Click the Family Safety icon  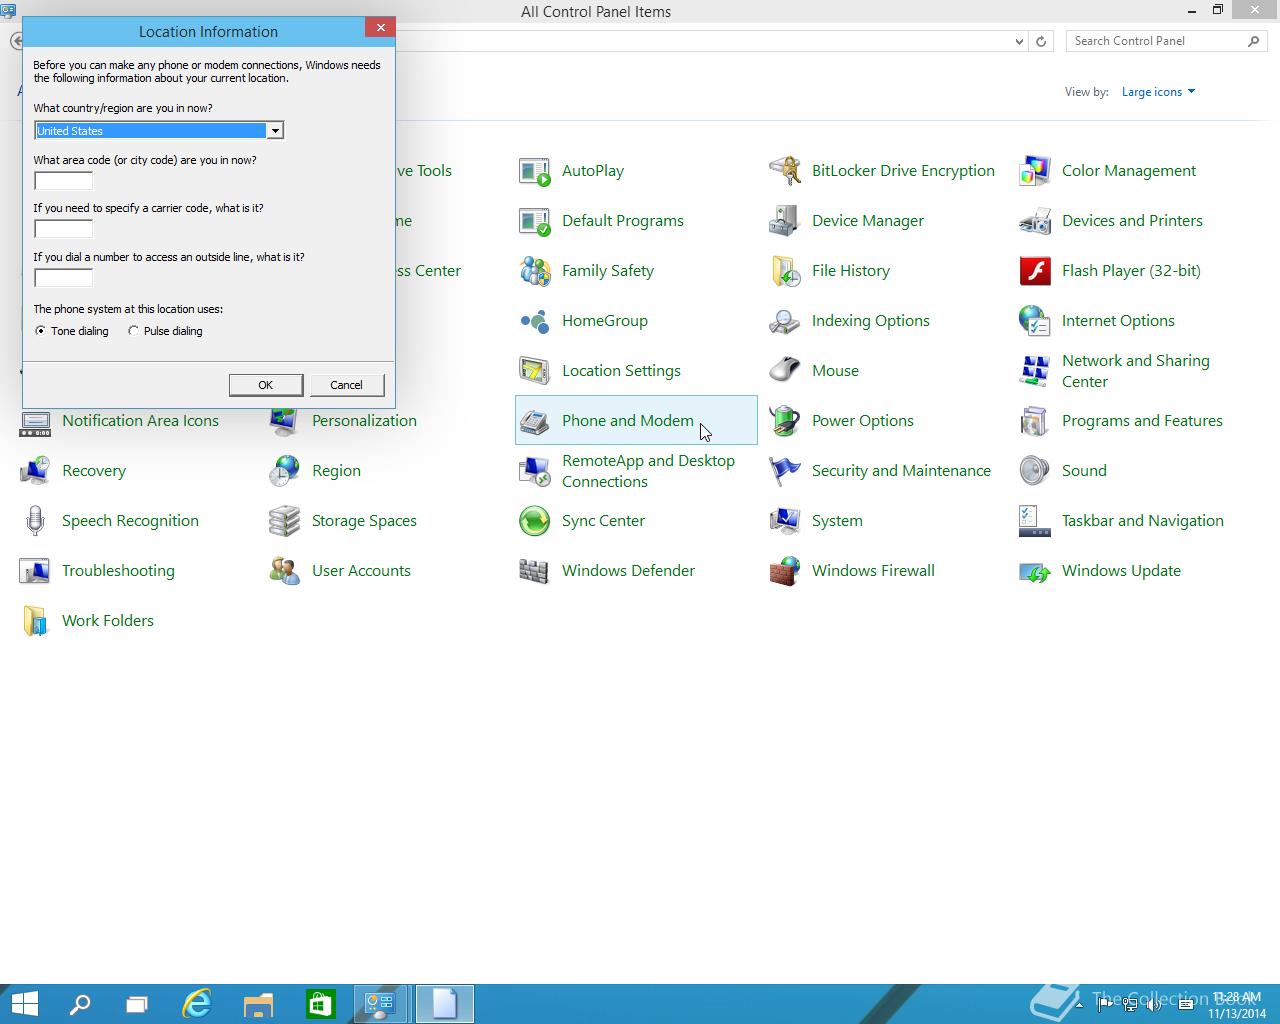[x=535, y=271]
